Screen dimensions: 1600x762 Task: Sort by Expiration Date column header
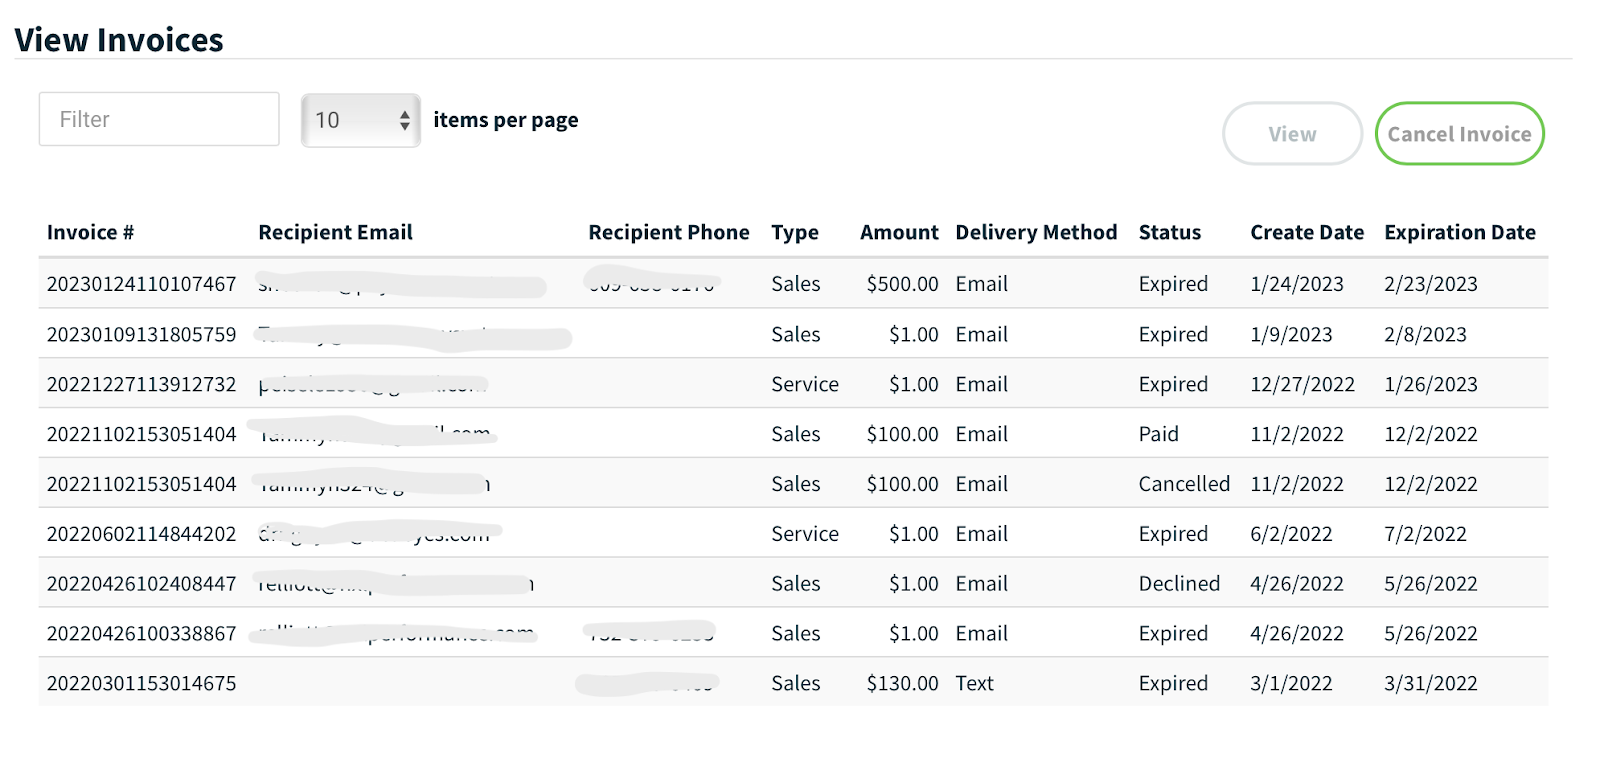(x=1460, y=232)
